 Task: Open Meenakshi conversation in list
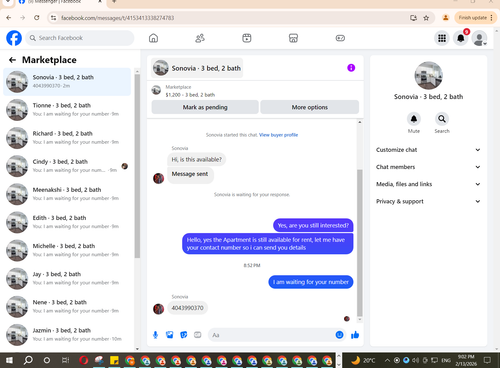pos(67,194)
